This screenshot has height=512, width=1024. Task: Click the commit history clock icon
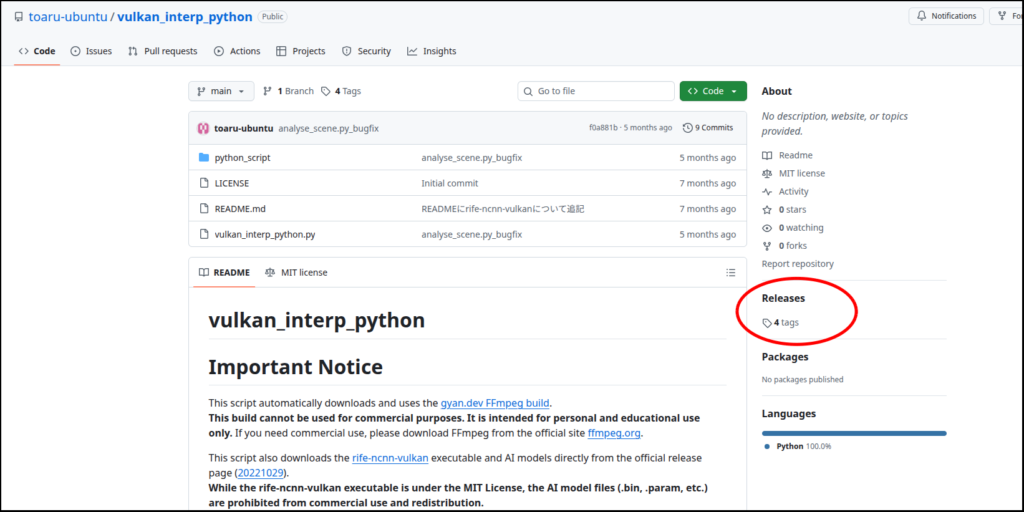tap(688, 128)
